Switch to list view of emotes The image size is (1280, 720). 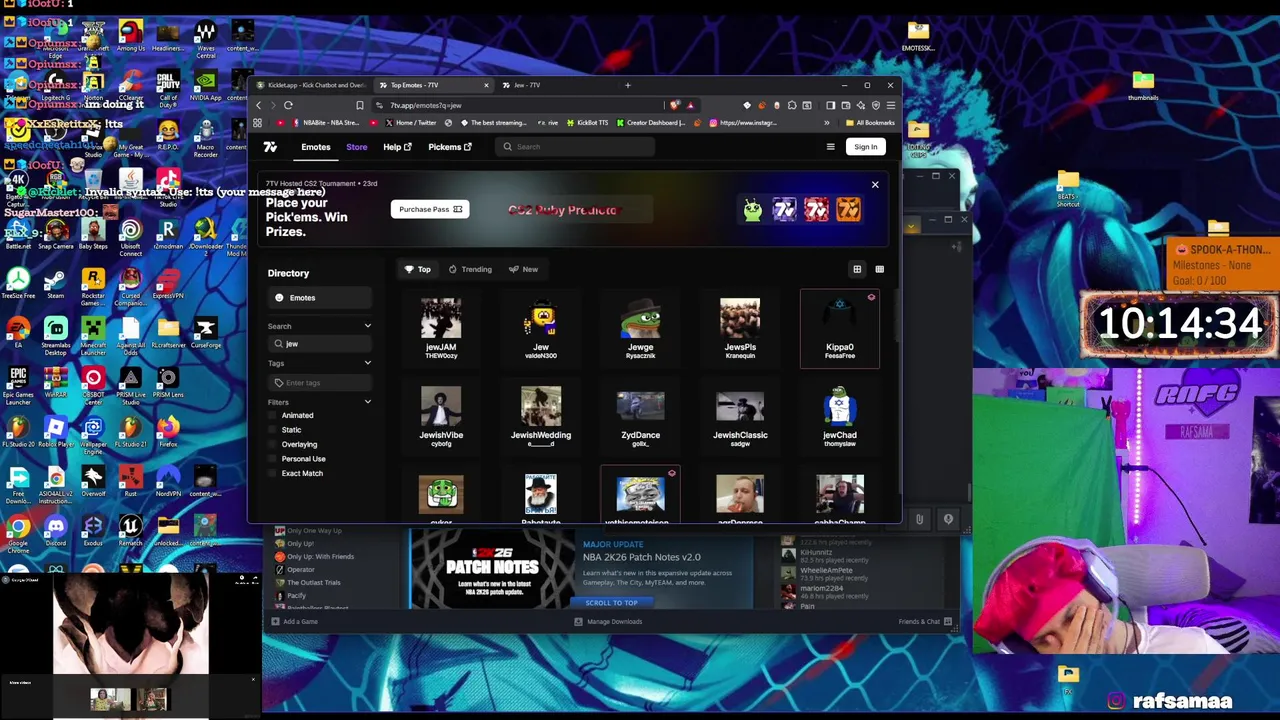880,269
